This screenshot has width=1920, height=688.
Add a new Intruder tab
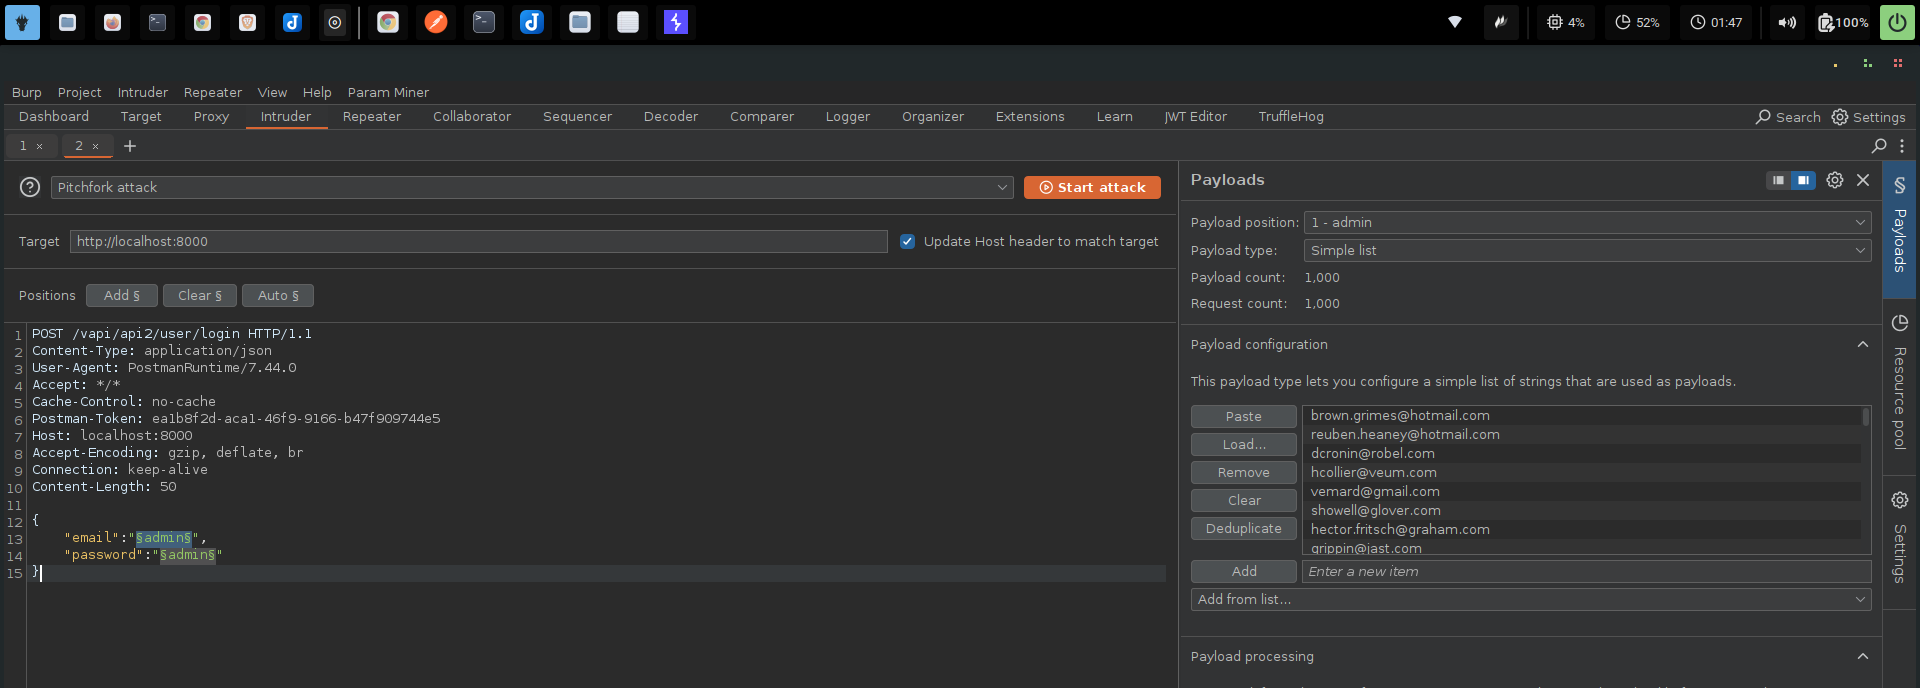[x=130, y=146]
